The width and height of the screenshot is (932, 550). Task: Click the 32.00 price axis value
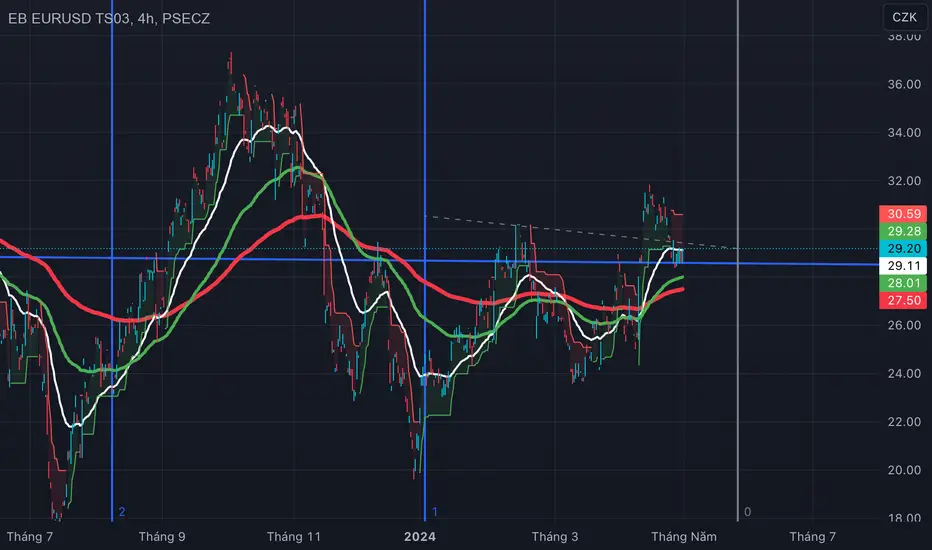[904, 181]
